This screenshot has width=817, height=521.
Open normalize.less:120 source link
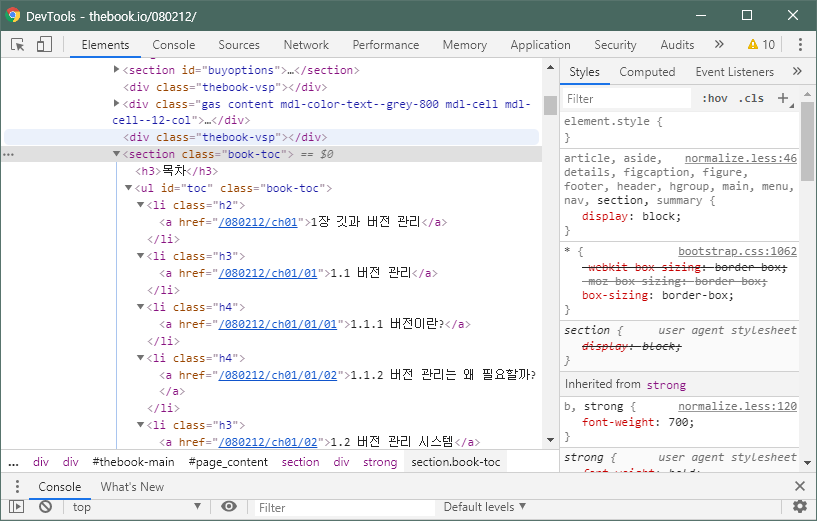[737, 406]
